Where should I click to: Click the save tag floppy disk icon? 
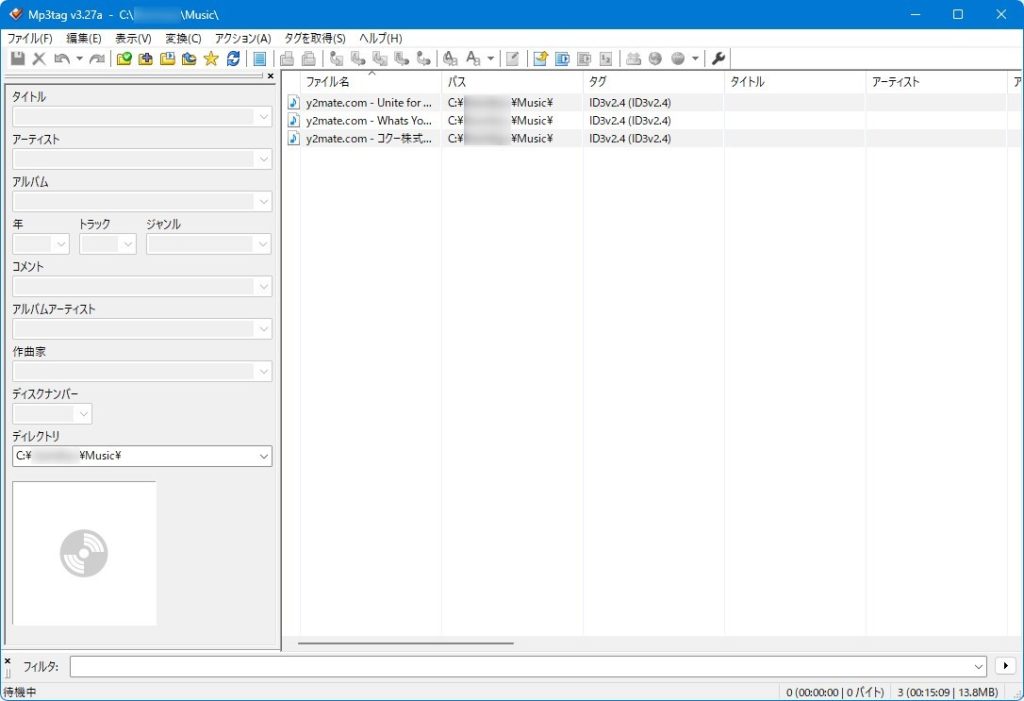[x=18, y=59]
